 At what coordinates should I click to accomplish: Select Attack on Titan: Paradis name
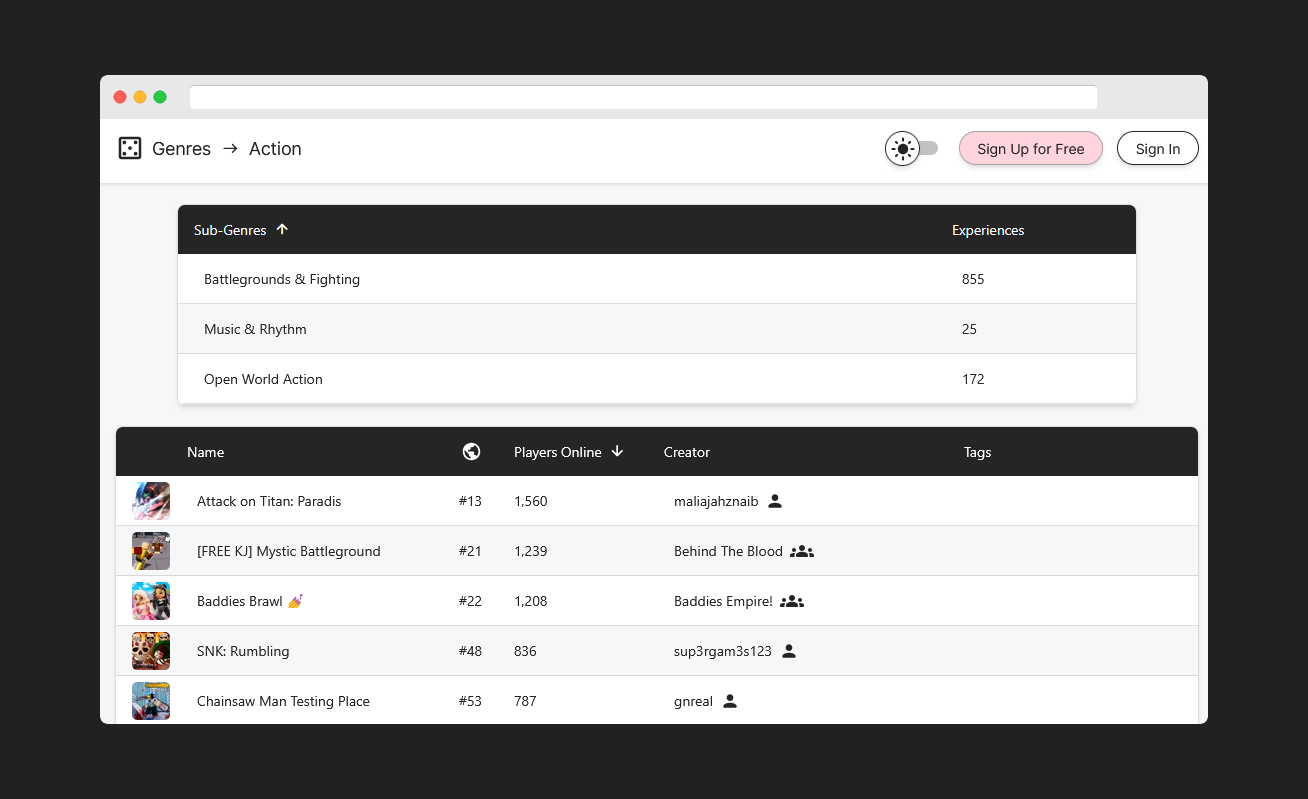pos(269,501)
